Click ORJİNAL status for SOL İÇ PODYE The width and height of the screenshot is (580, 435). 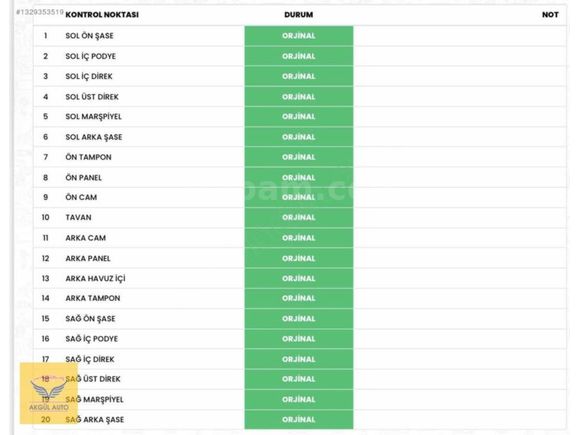(299, 56)
